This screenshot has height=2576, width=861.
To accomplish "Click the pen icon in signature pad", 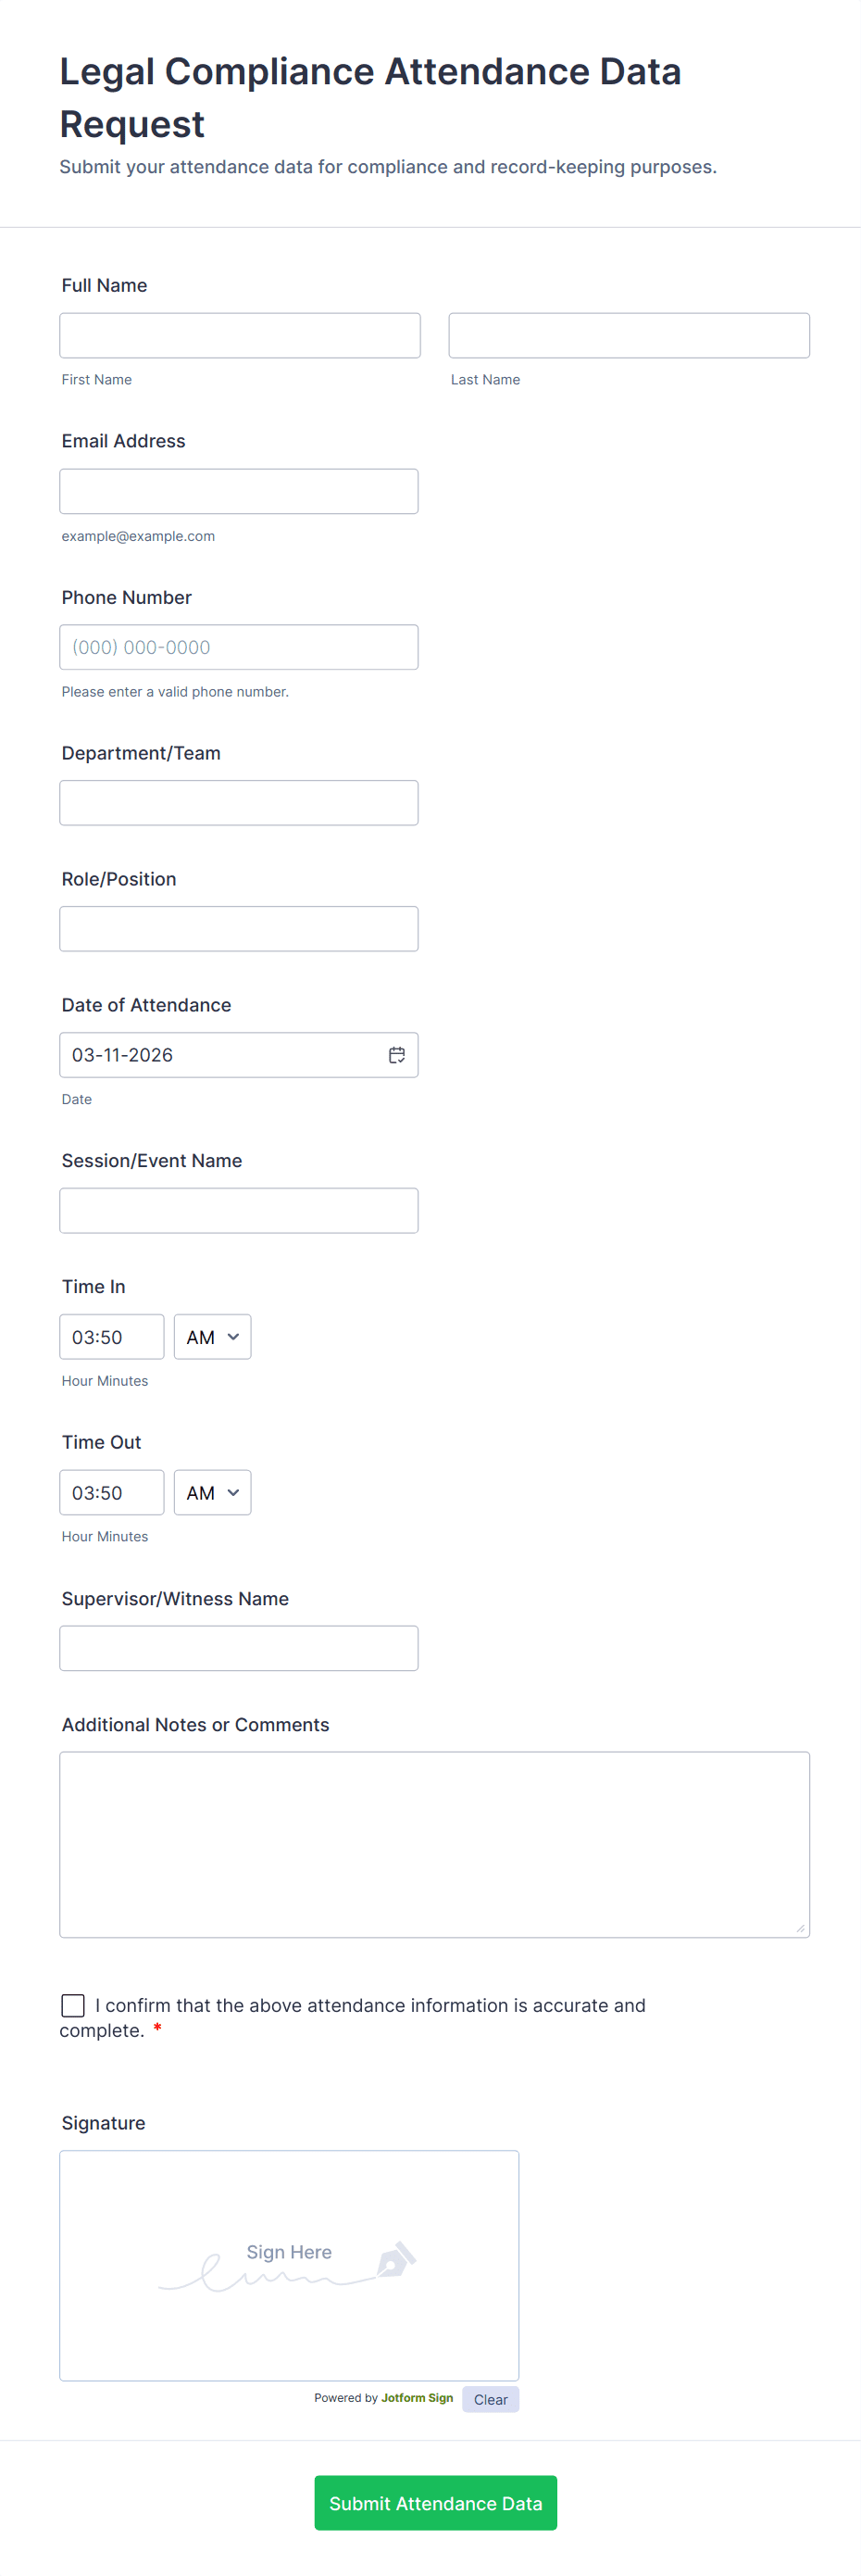I will (x=396, y=2260).
